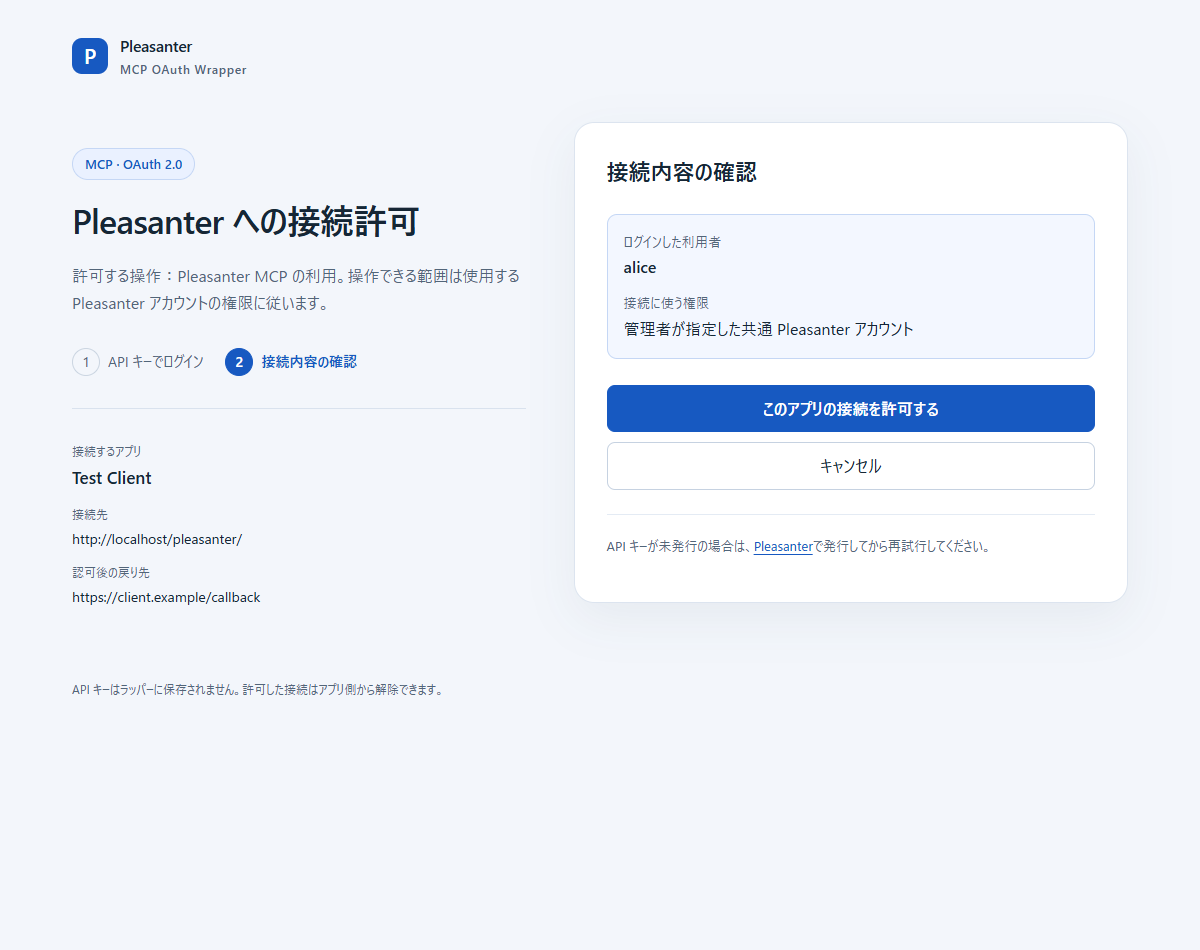Cancel the connection with キャンセル button
Viewport: 1200px width, 950px height.
pyautogui.click(x=851, y=466)
